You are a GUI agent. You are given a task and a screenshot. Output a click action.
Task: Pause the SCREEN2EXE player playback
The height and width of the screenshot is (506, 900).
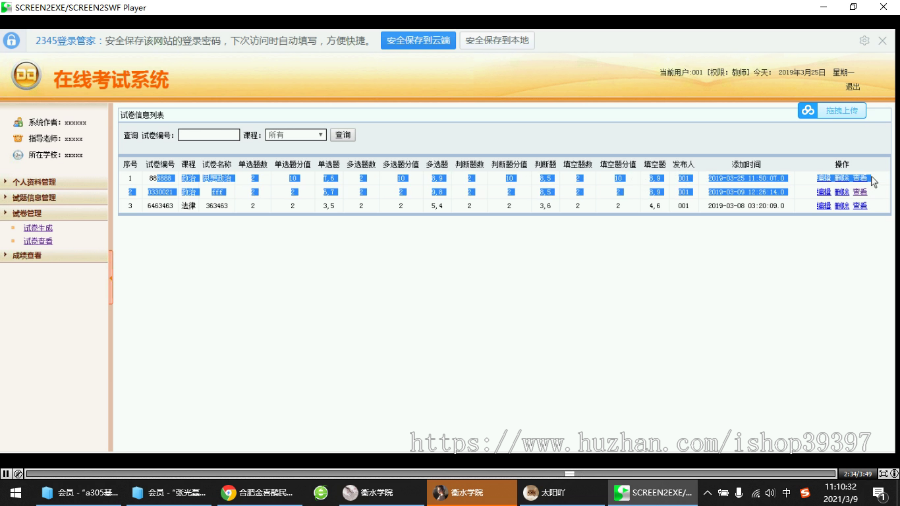tap(6, 474)
